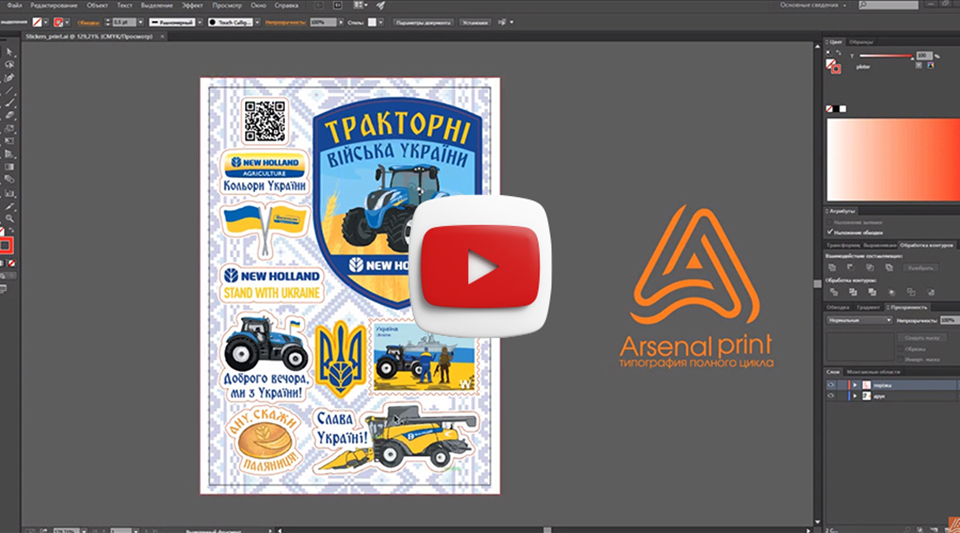The width and height of the screenshot is (960, 533).
Task: Expand the first layer in Layers panel
Action: coord(853,384)
